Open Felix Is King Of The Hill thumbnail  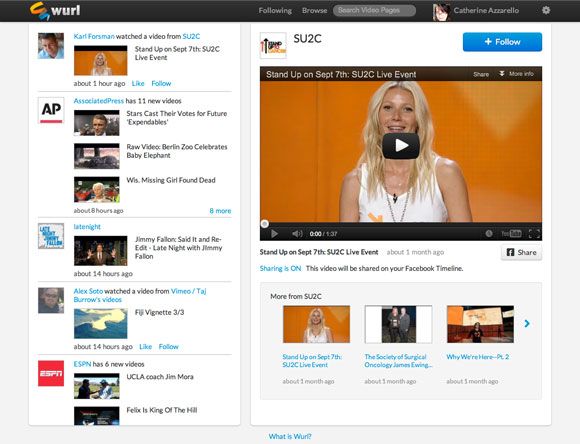(x=97, y=416)
